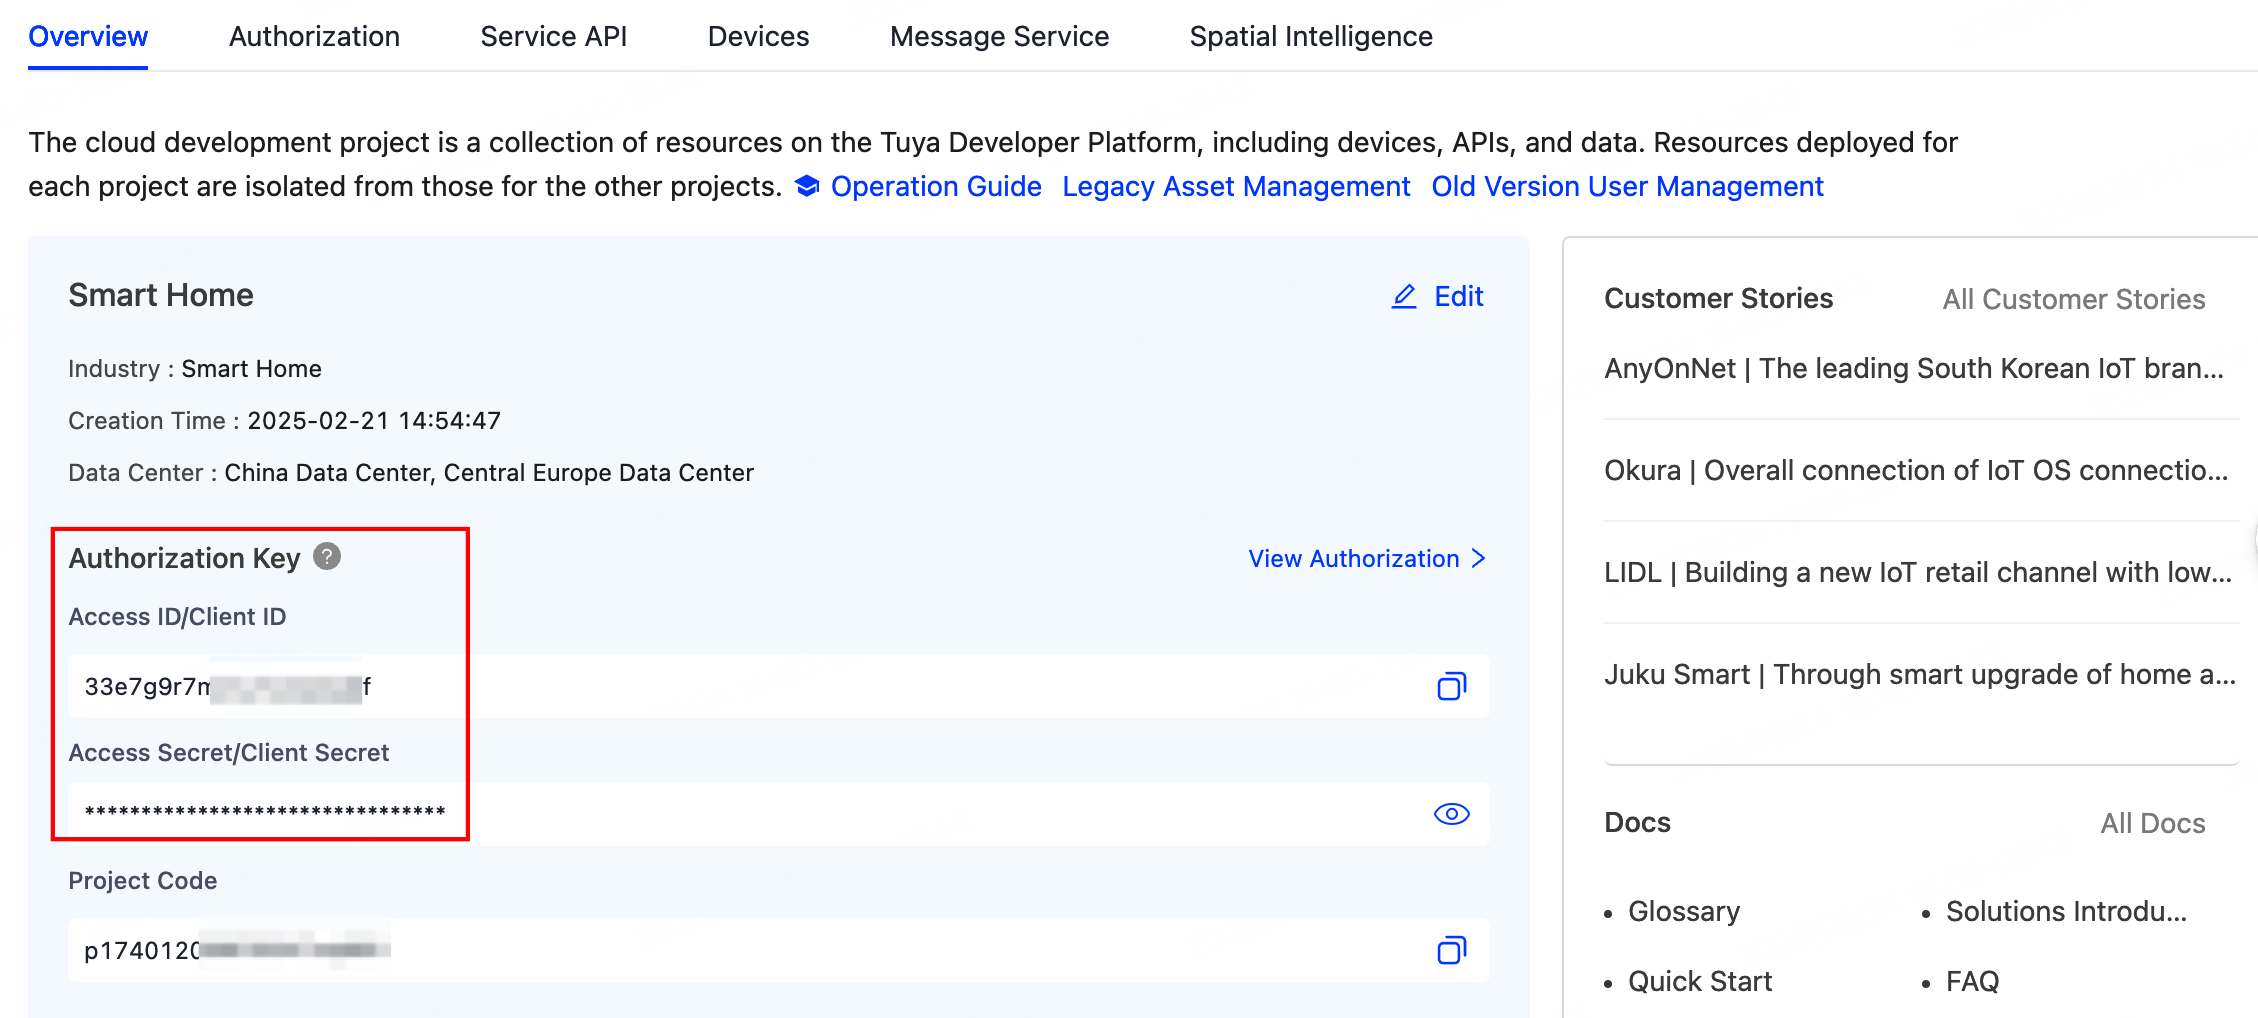The height and width of the screenshot is (1018, 2258).
Task: Copy the Project Code value
Action: pos(1451,950)
